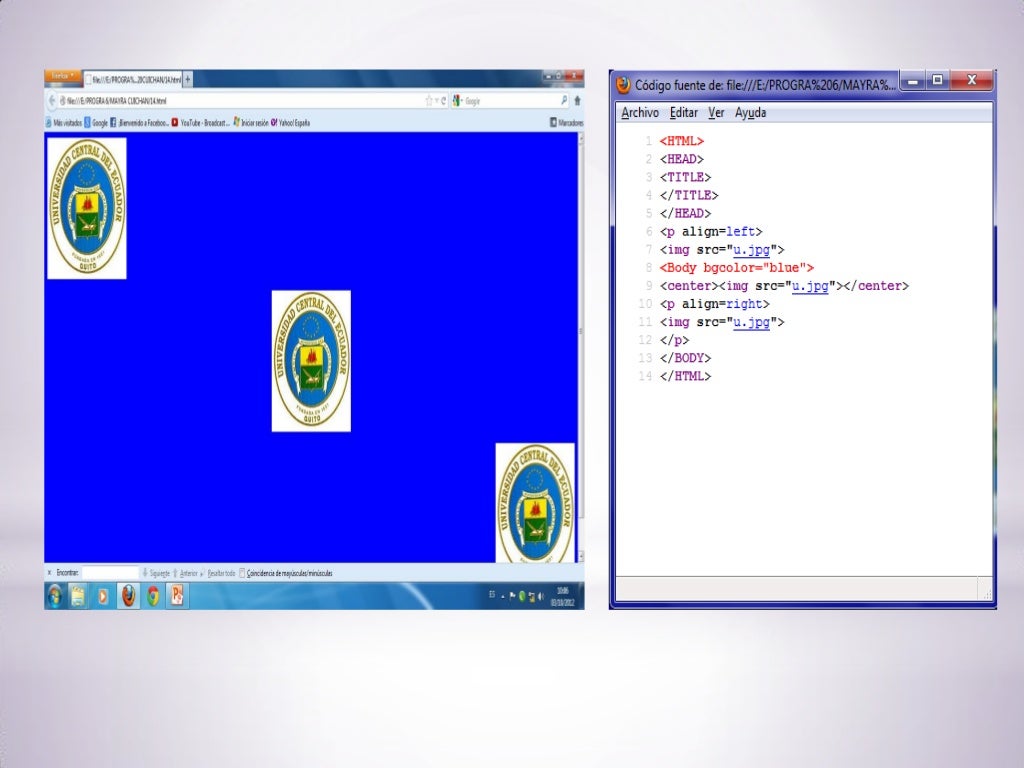The image size is (1024, 768).
Task: Open Chrome from the taskbar
Action: (x=153, y=596)
